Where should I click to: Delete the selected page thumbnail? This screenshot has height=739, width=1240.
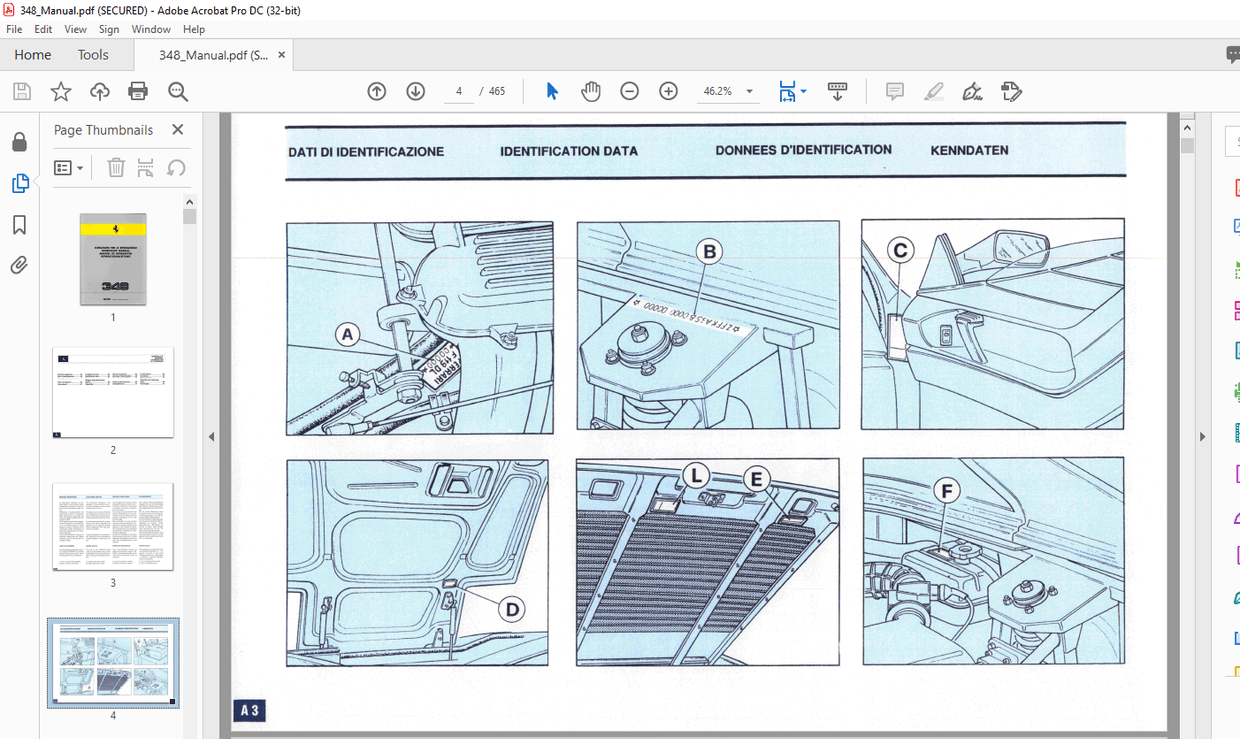pyautogui.click(x=116, y=167)
